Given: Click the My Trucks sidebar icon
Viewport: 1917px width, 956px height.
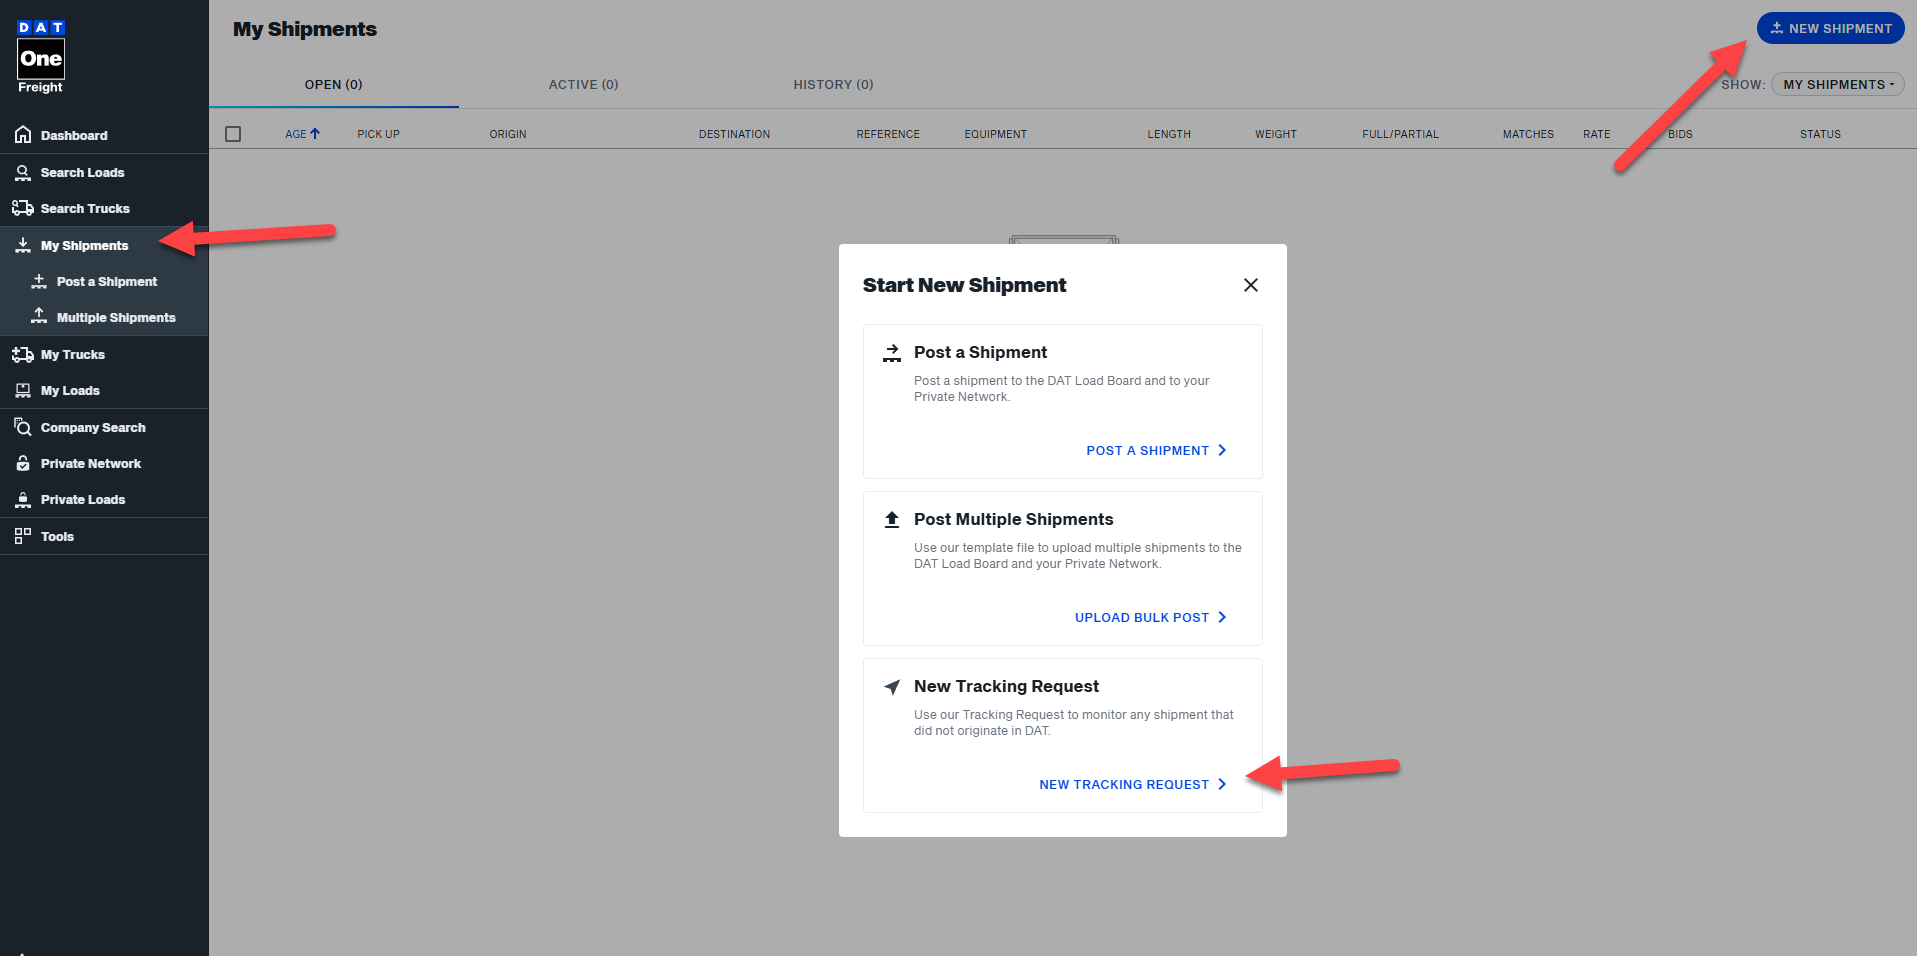Looking at the screenshot, I should [x=22, y=354].
